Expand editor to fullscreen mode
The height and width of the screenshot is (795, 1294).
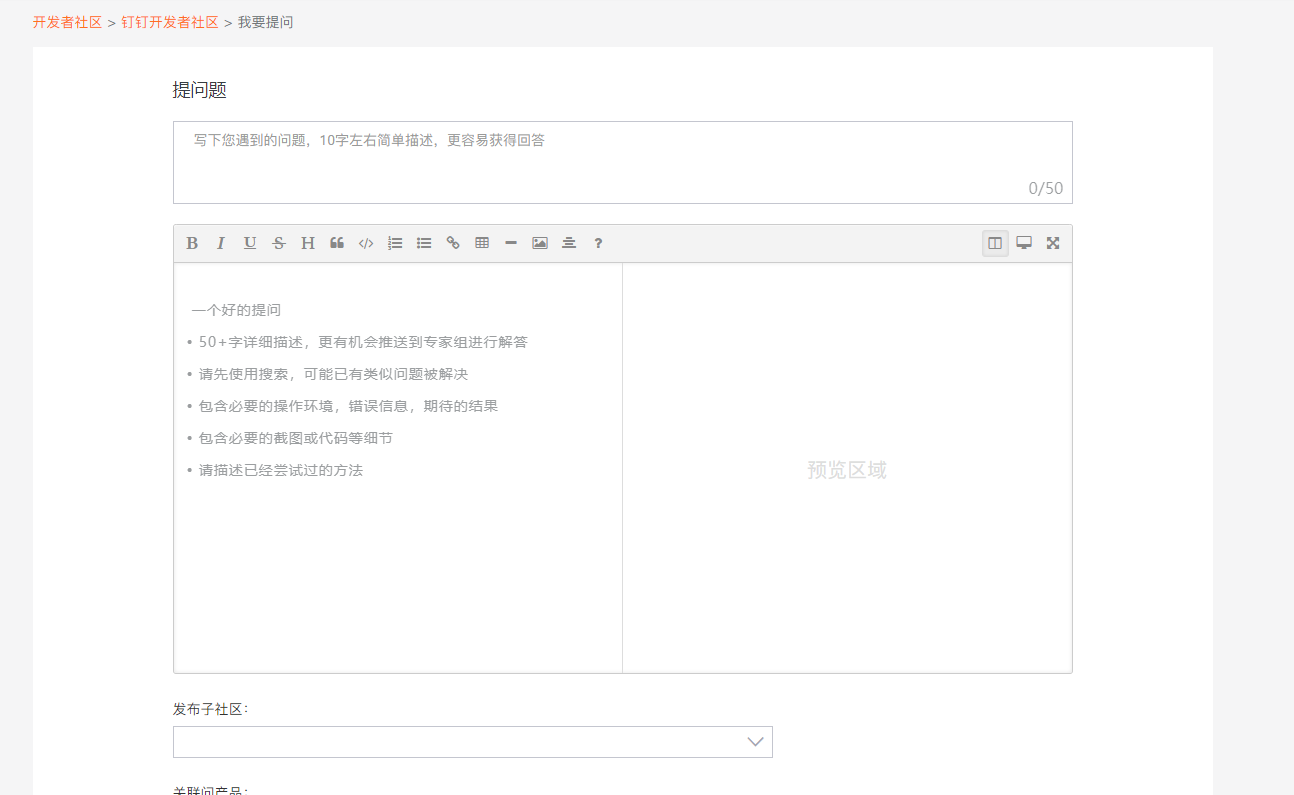pyautogui.click(x=1053, y=243)
